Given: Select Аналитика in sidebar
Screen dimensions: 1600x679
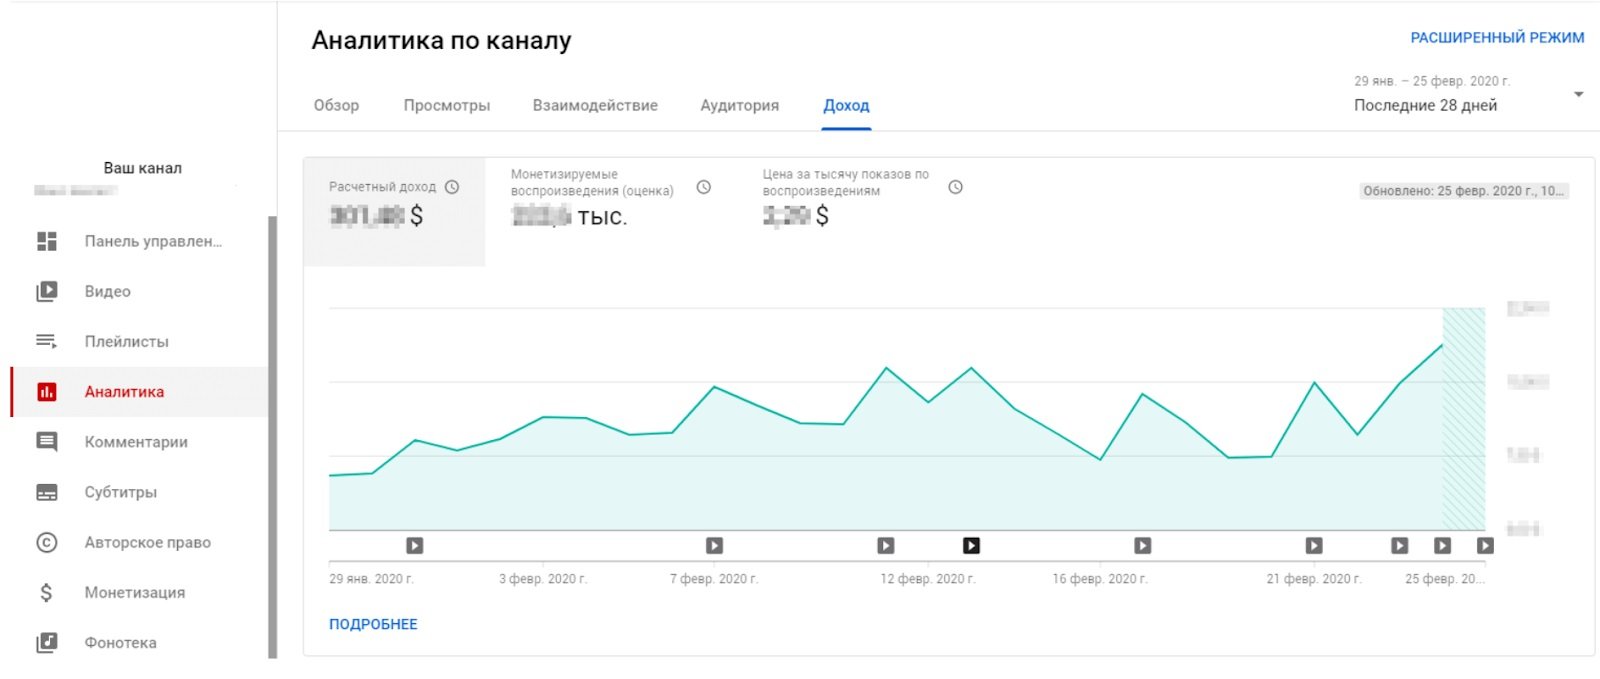Looking at the screenshot, I should 140,392.
